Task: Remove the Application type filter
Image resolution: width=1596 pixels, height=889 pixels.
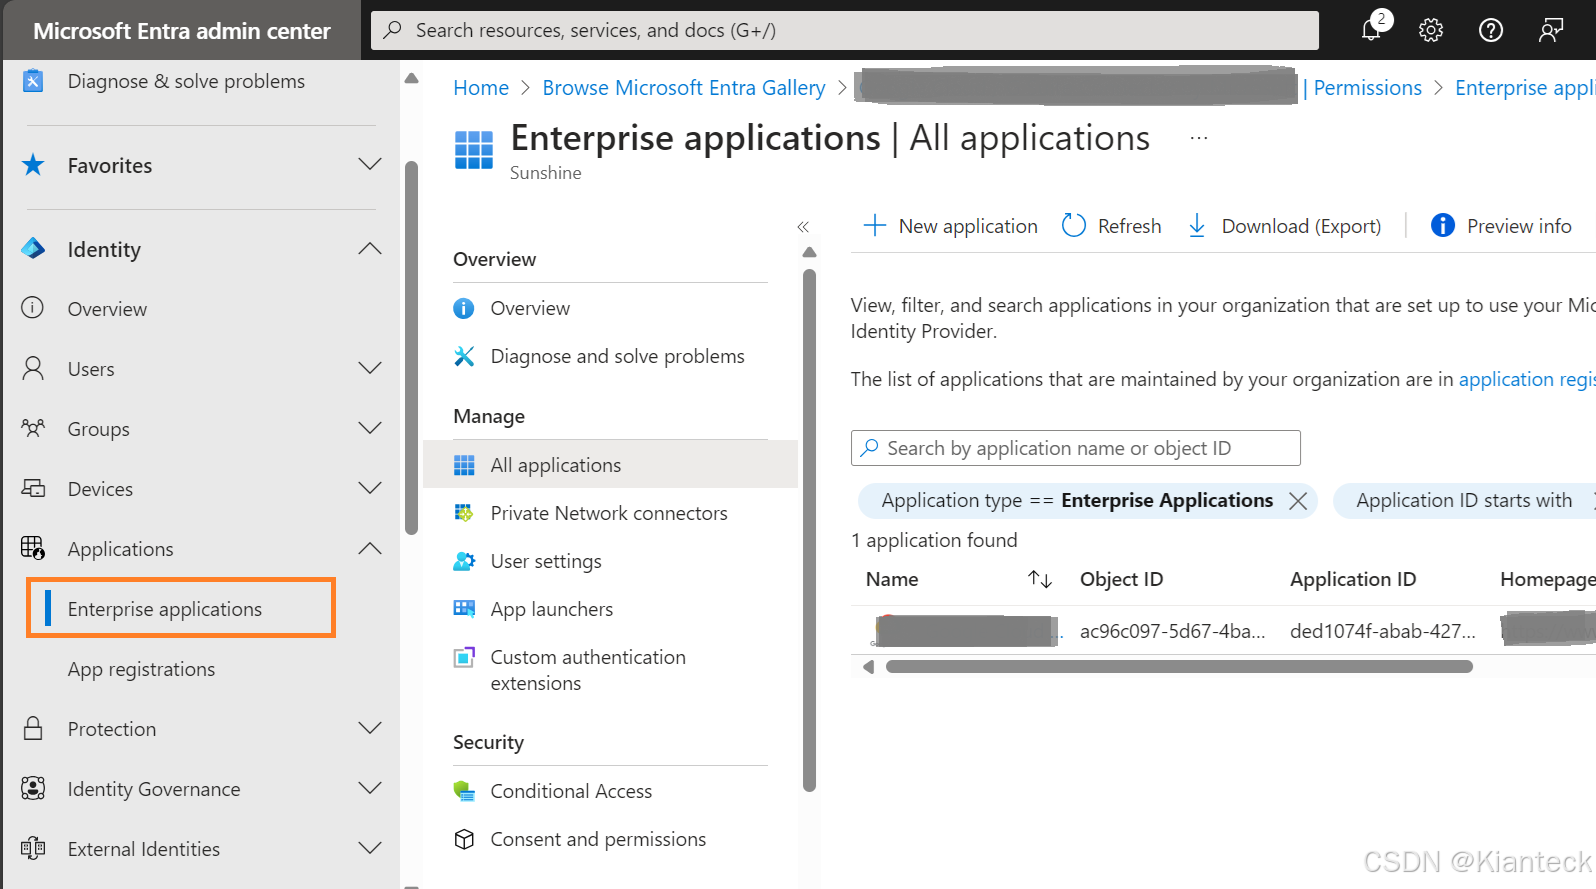Action: point(1298,501)
